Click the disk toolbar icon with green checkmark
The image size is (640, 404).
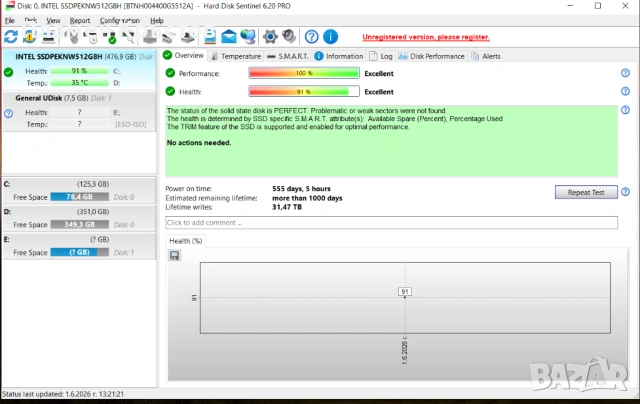[109, 37]
